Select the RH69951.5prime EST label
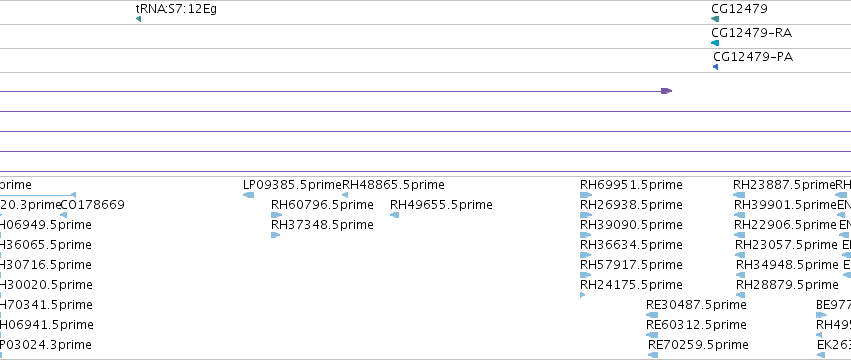 (631, 185)
